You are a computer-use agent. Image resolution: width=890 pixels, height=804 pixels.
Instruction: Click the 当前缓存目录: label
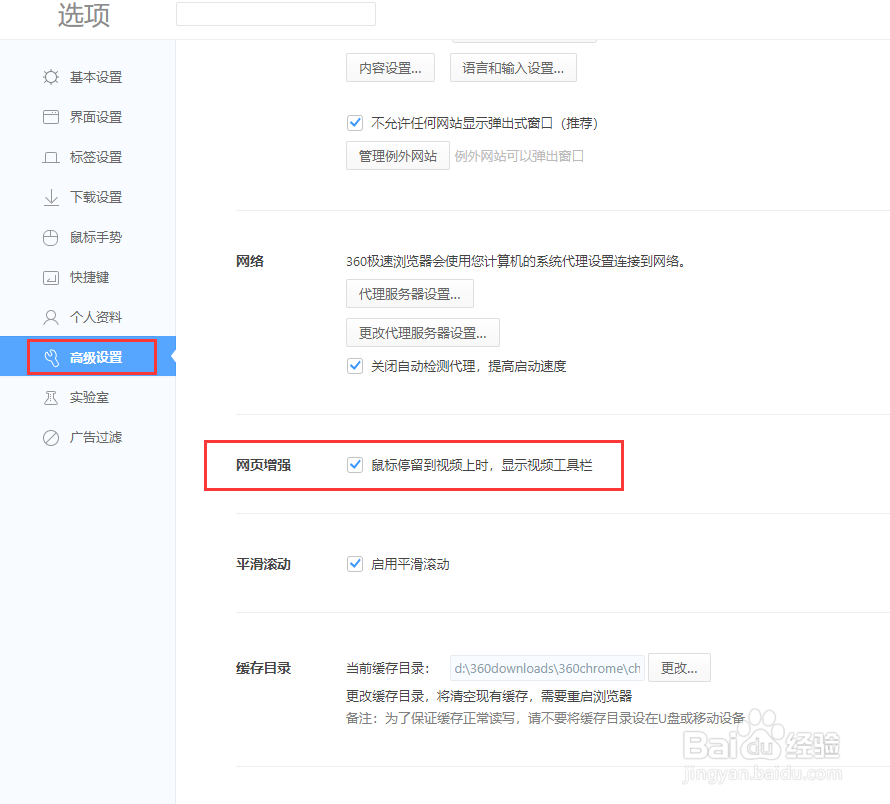click(x=388, y=668)
